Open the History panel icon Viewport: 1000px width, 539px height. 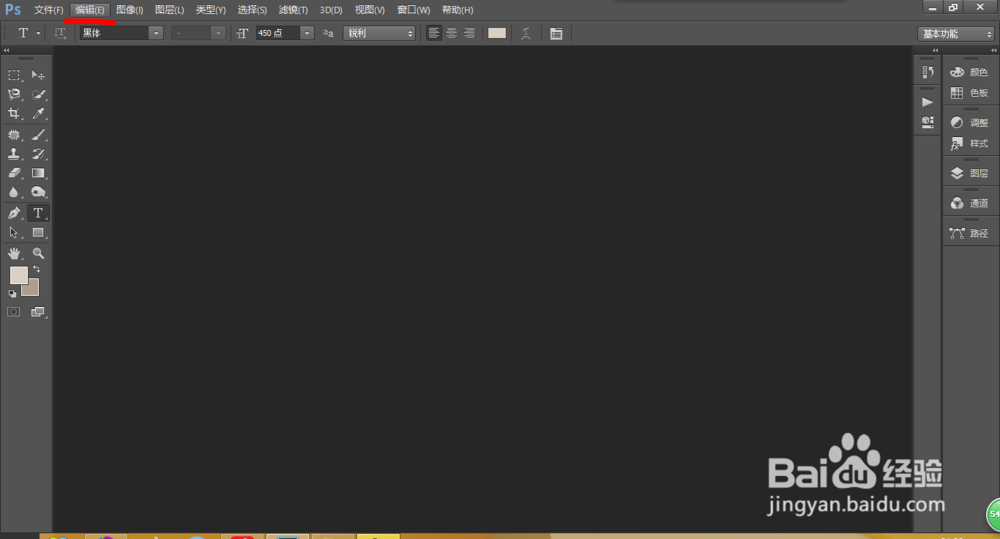tap(927, 72)
